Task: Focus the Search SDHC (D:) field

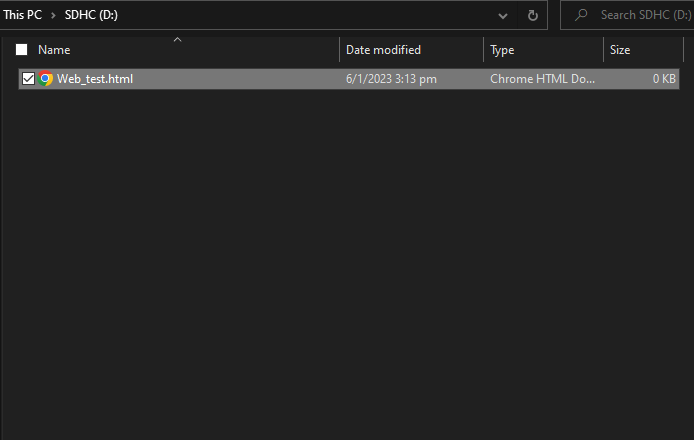Action: point(640,16)
